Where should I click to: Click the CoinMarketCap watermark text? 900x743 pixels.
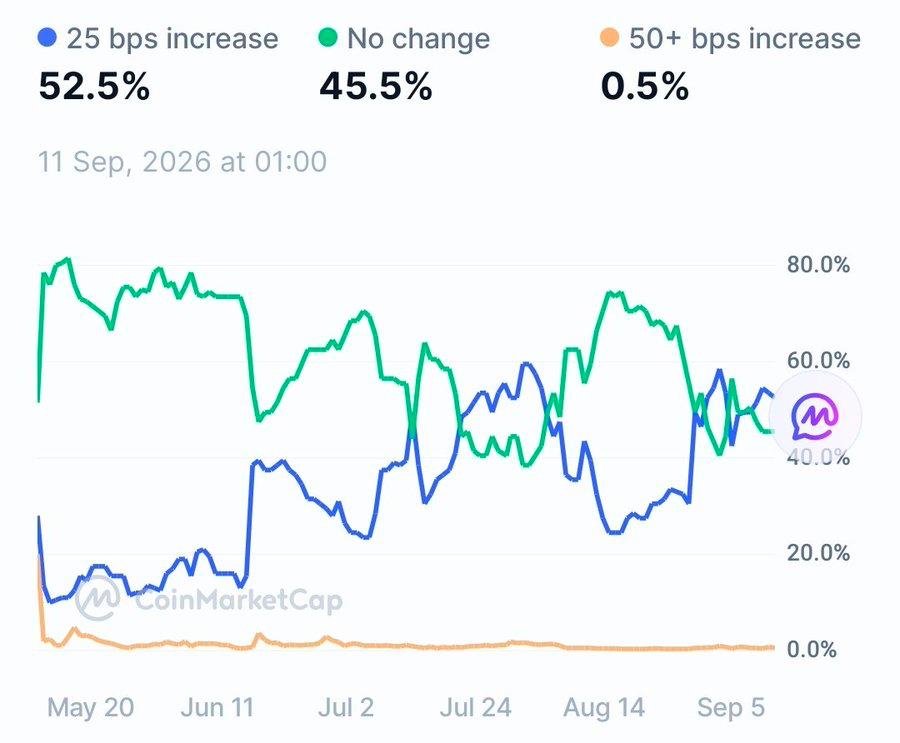pyautogui.click(x=239, y=600)
